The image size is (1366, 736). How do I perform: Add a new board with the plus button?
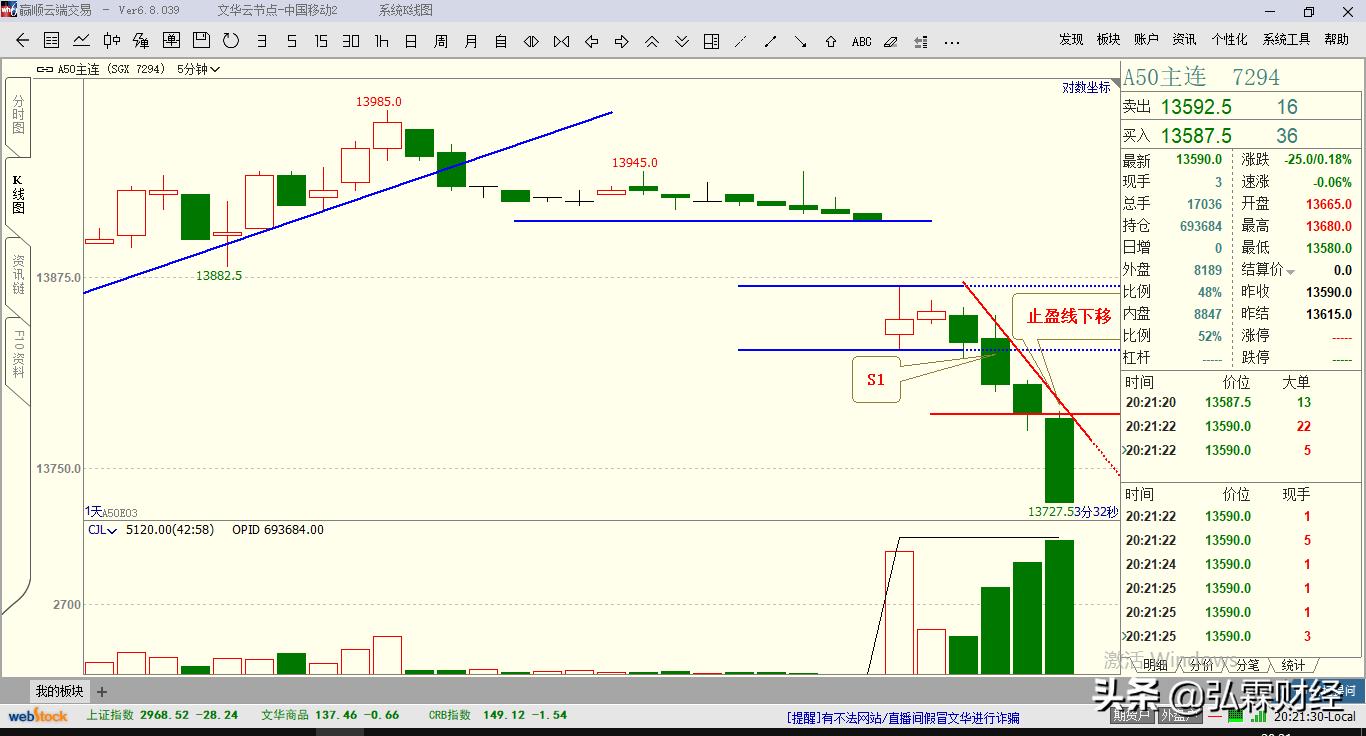click(x=102, y=691)
